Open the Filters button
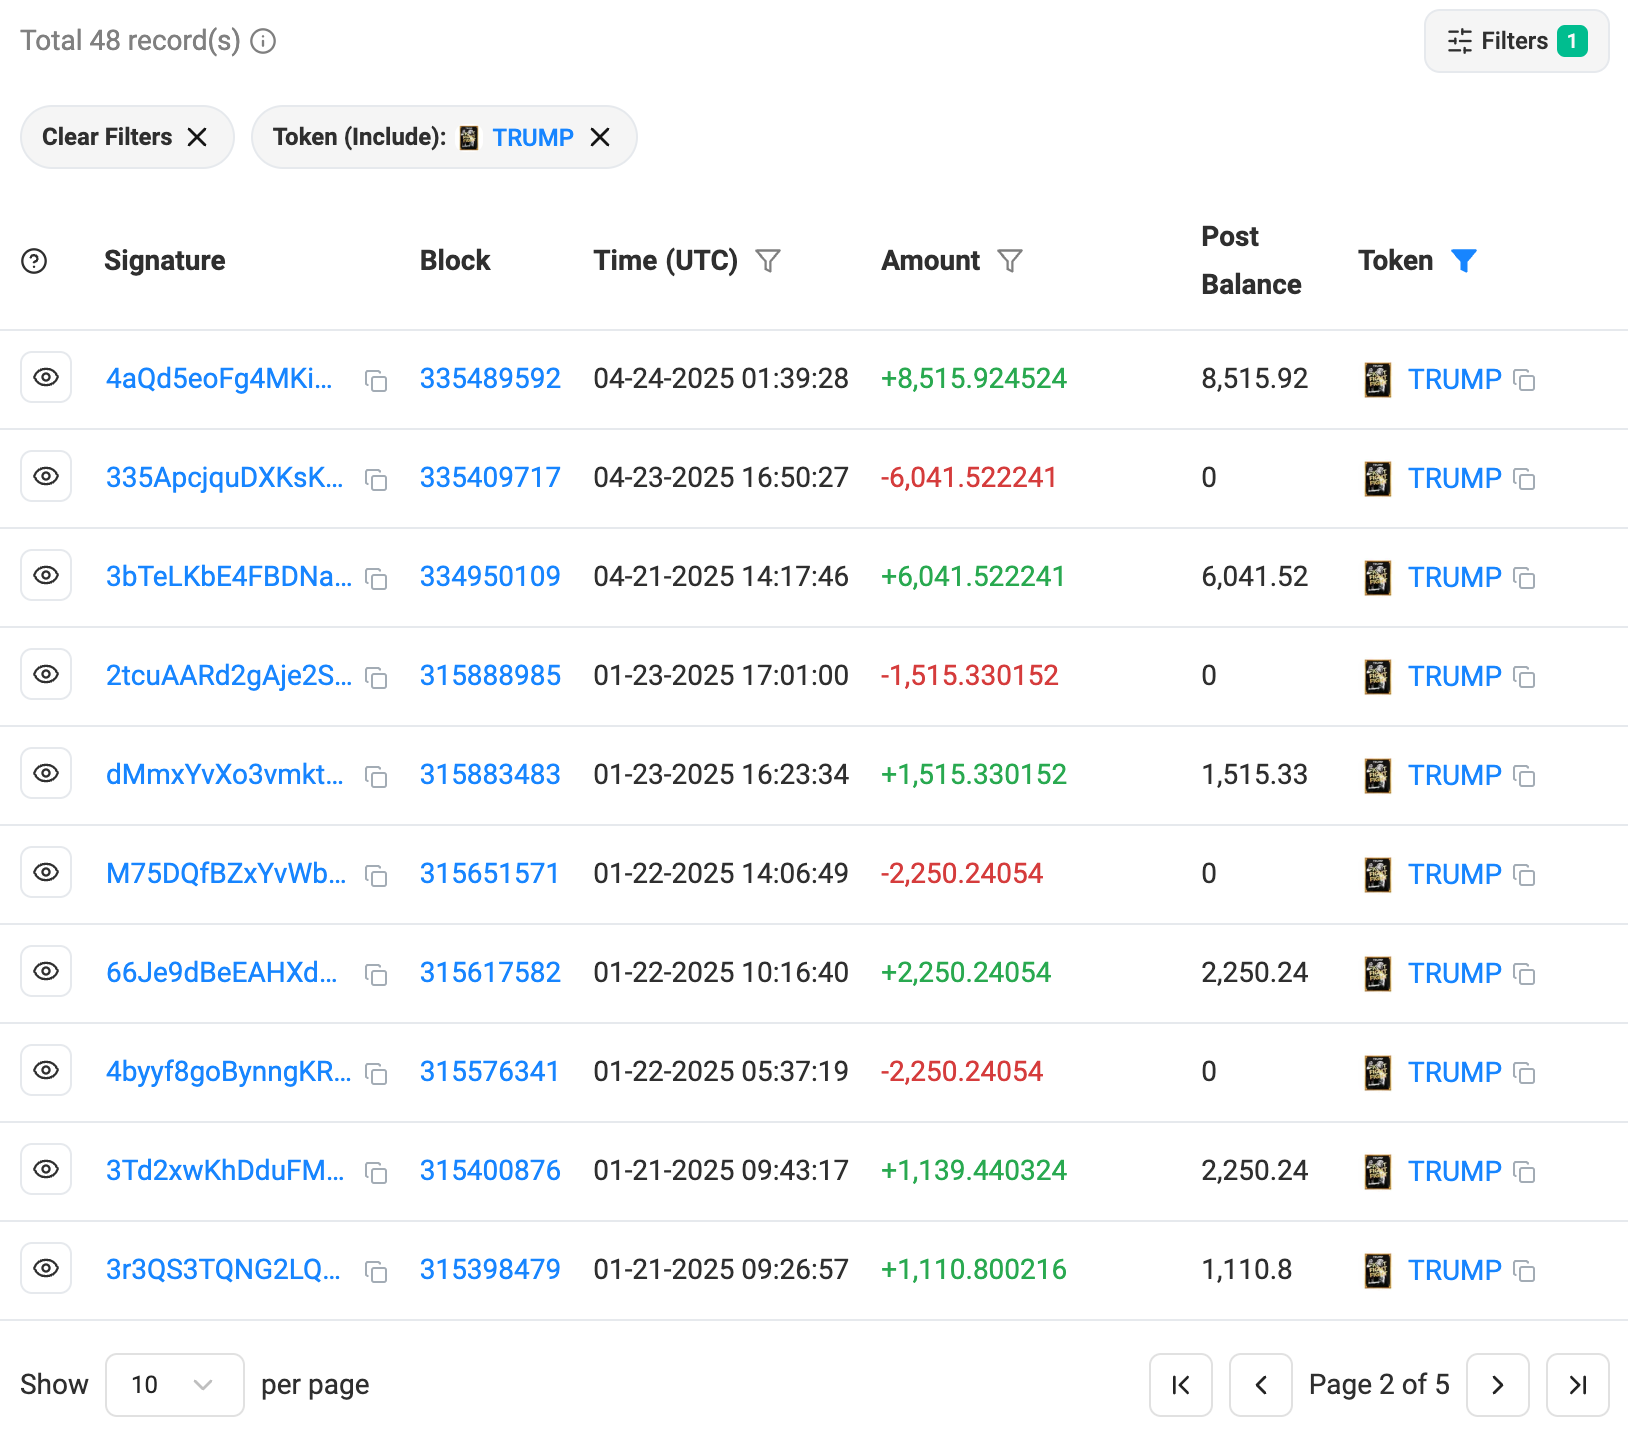Image resolution: width=1628 pixels, height=1436 pixels. (1516, 41)
